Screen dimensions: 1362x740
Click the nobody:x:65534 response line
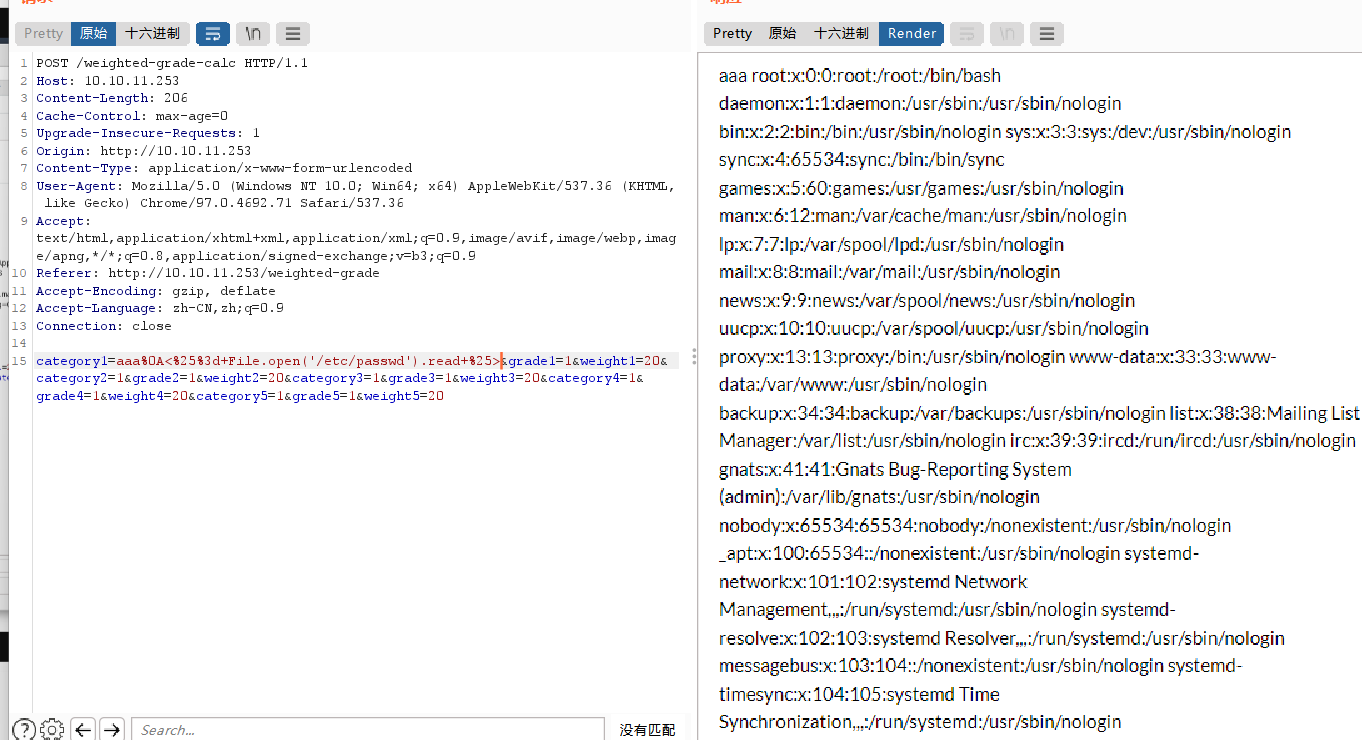coord(975,525)
